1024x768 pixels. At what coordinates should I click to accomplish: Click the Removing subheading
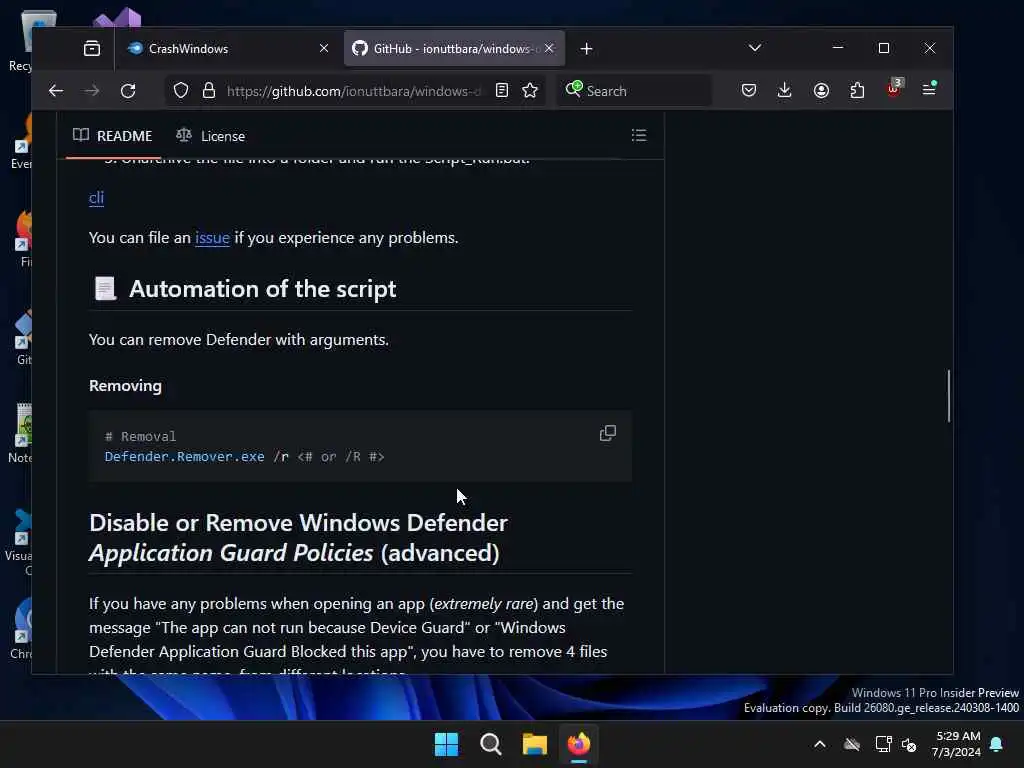click(125, 385)
